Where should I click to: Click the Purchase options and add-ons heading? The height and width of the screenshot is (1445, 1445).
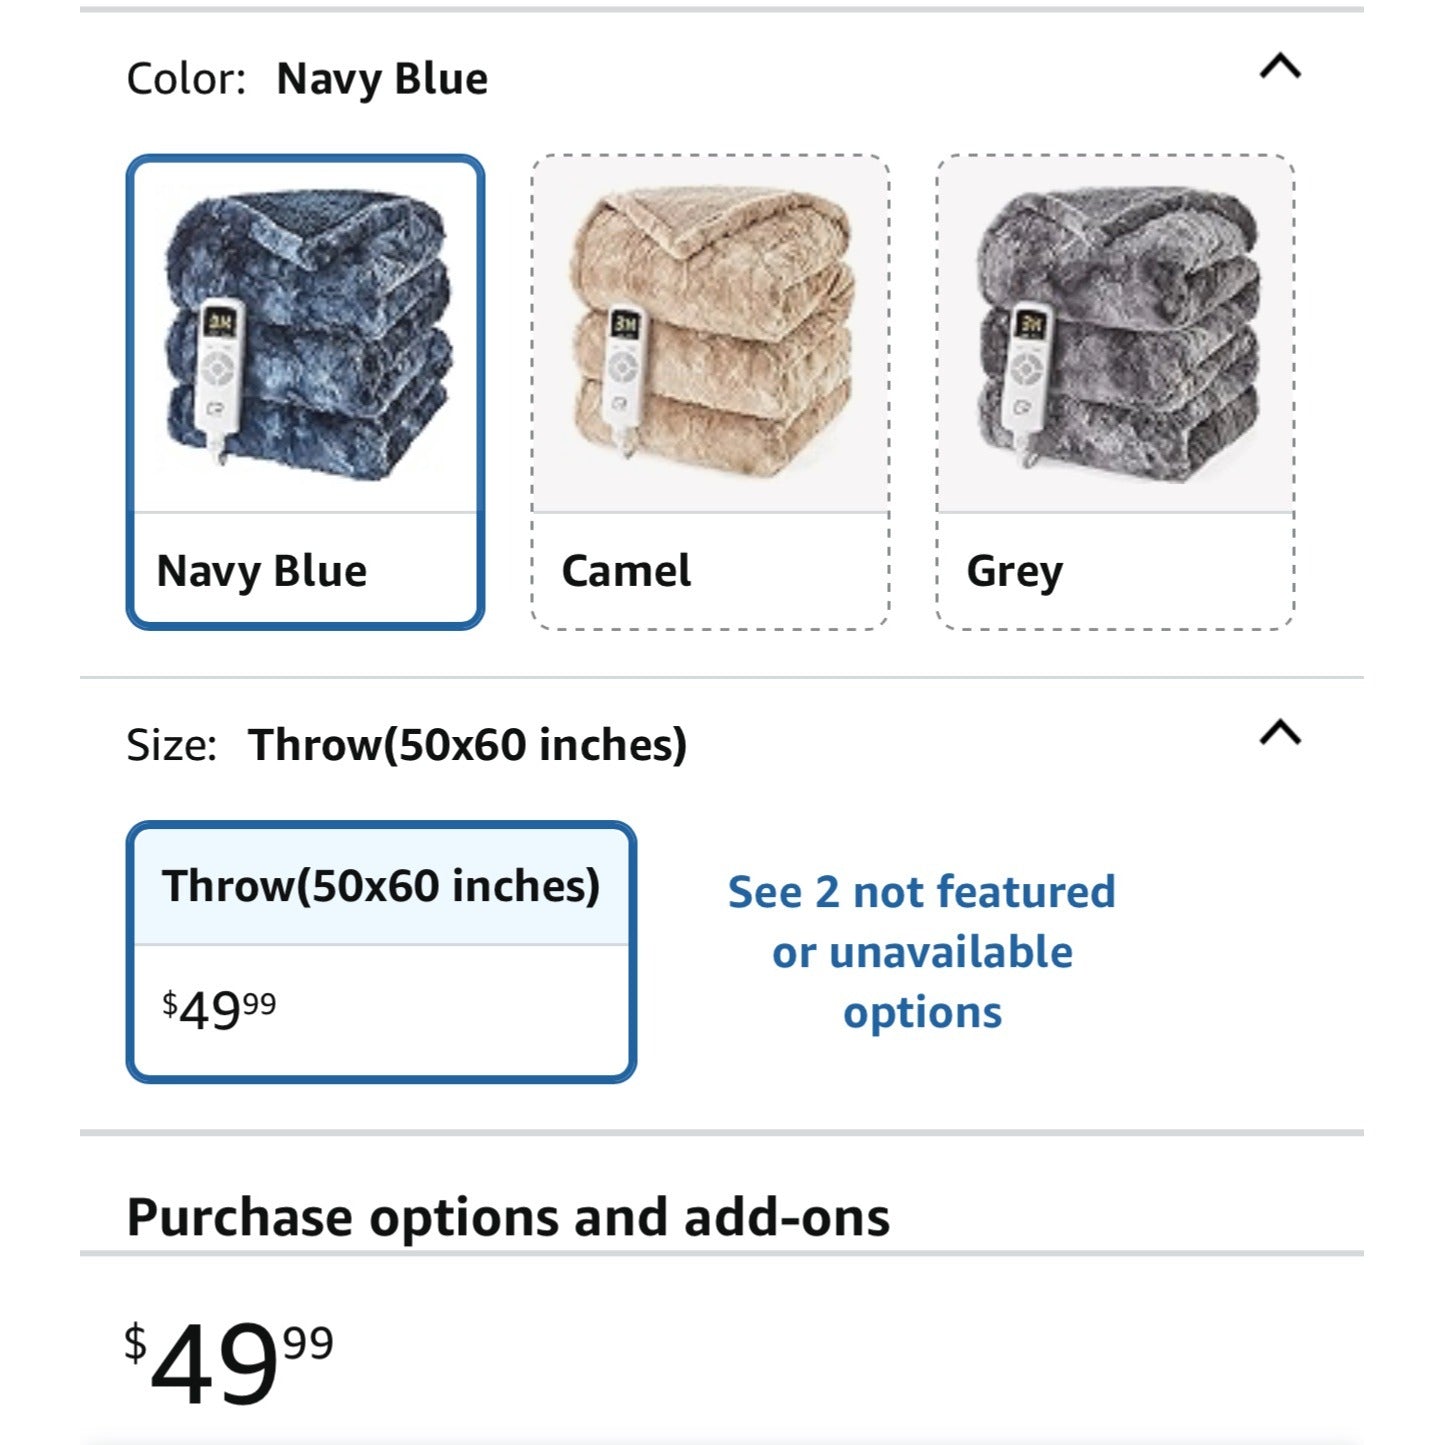click(508, 1217)
